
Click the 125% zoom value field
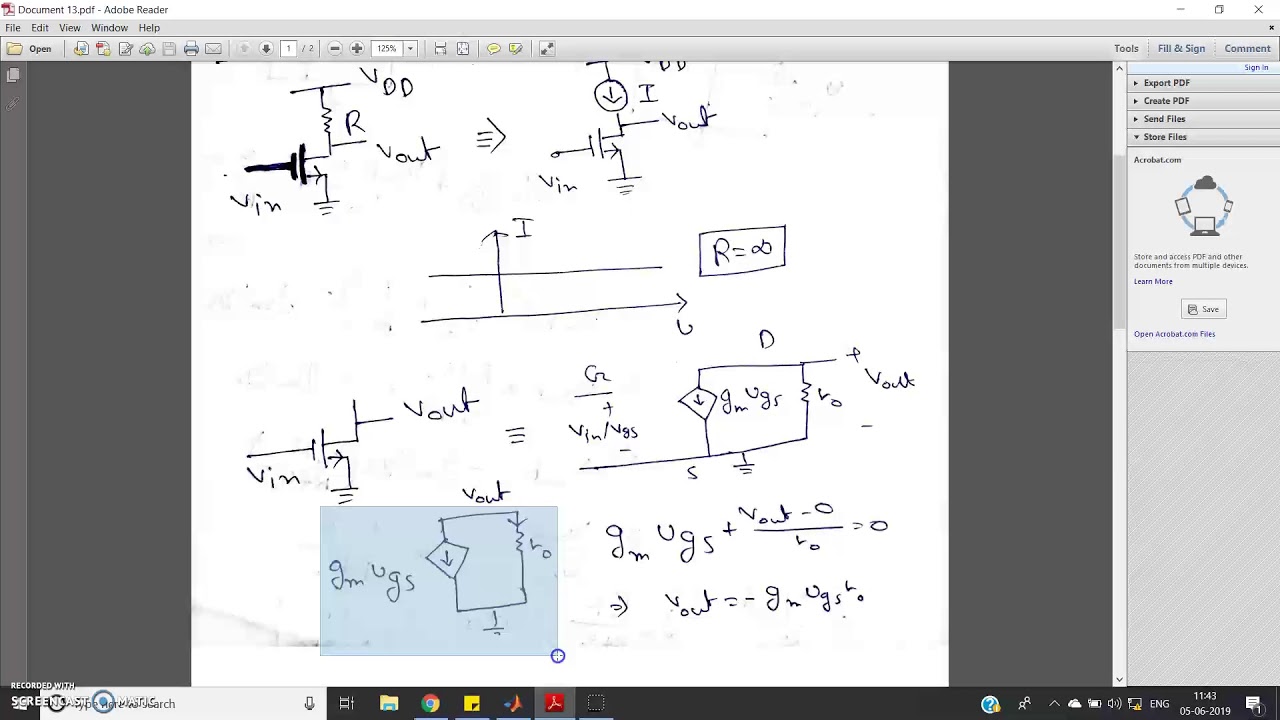[x=387, y=48]
